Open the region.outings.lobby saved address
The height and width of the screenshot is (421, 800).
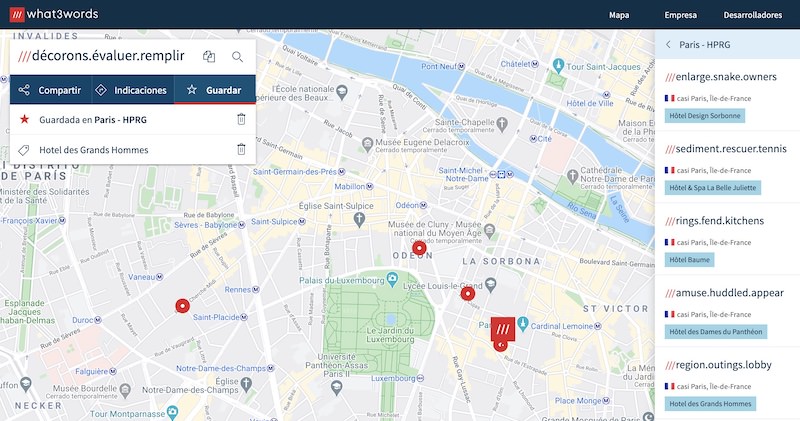[718, 365]
